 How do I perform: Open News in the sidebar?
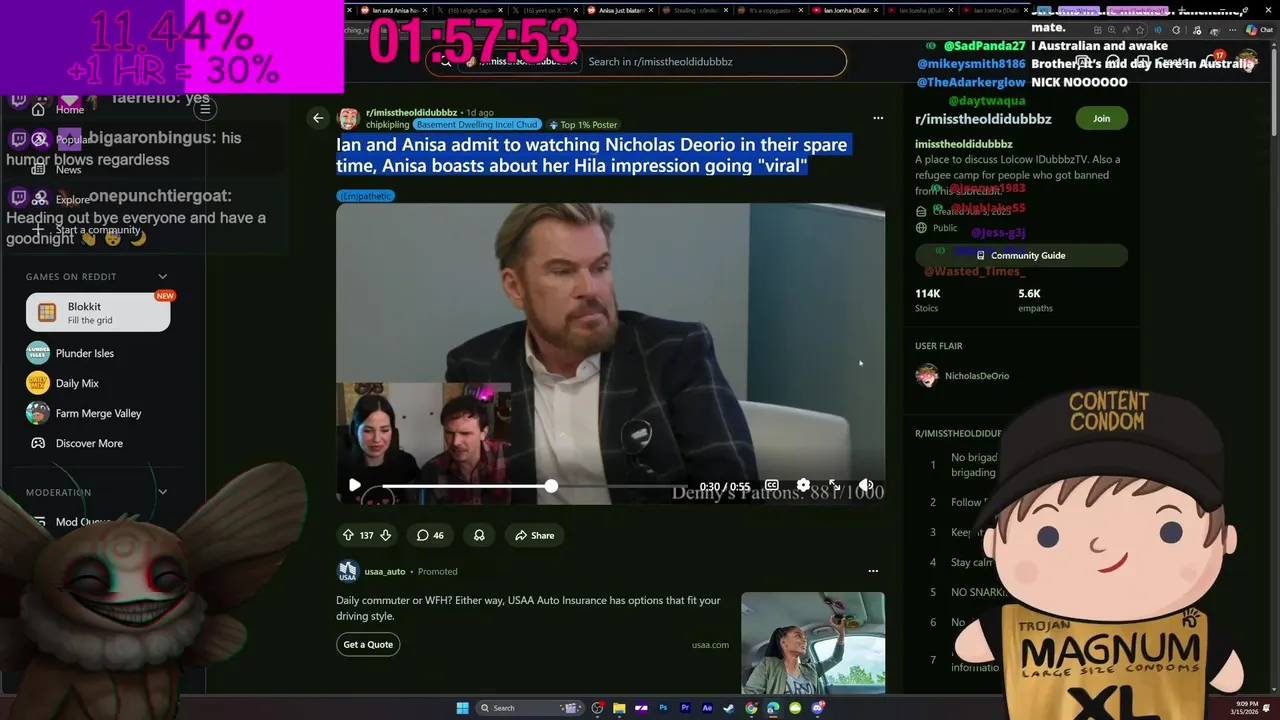69,170
